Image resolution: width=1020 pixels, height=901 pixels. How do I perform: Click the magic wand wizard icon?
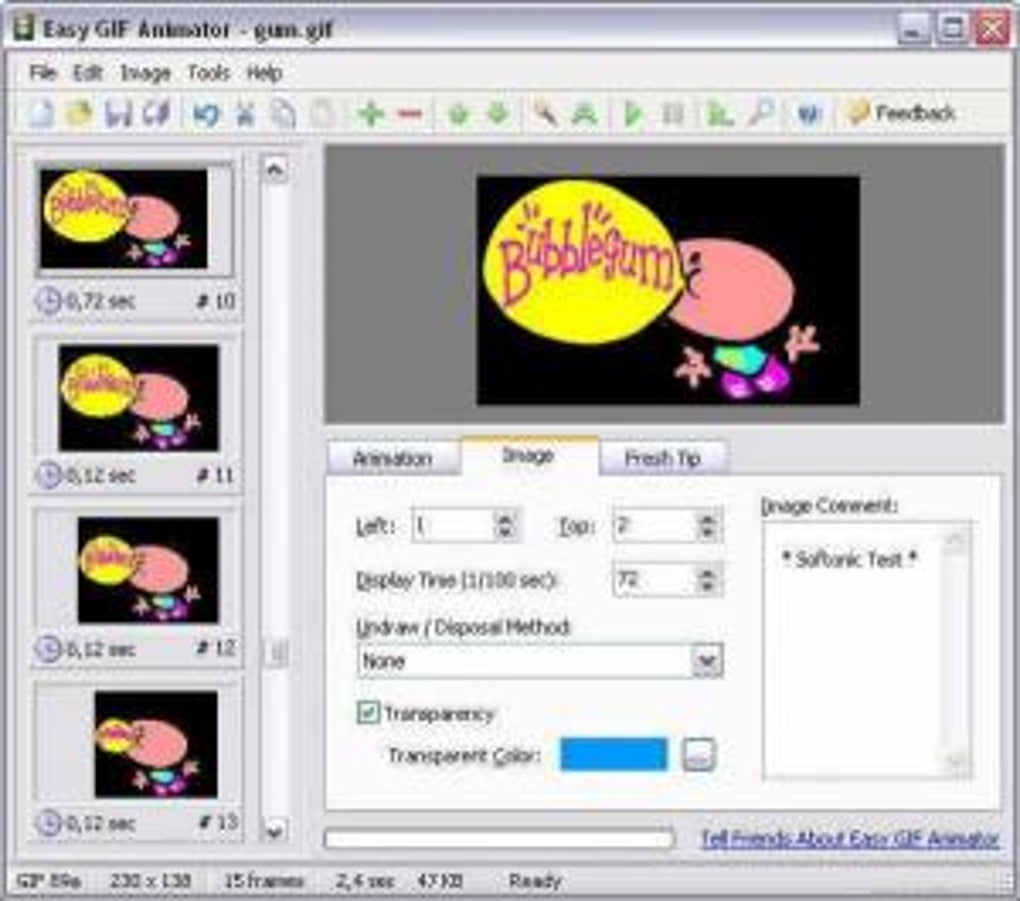click(545, 114)
